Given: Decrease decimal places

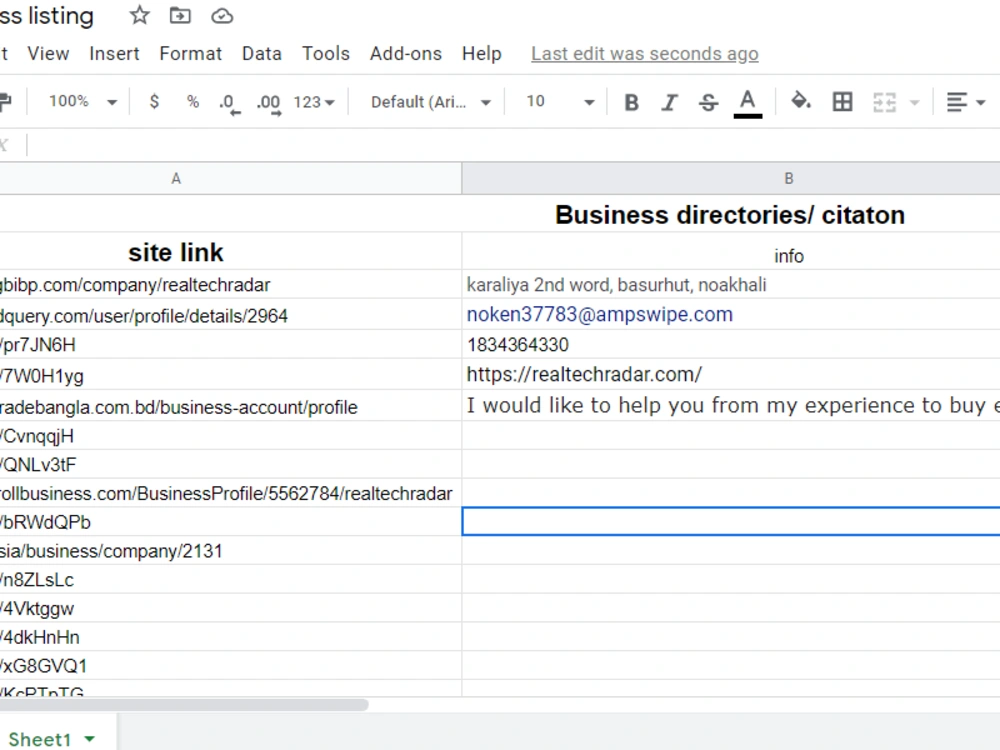Looking at the screenshot, I should coord(229,103).
